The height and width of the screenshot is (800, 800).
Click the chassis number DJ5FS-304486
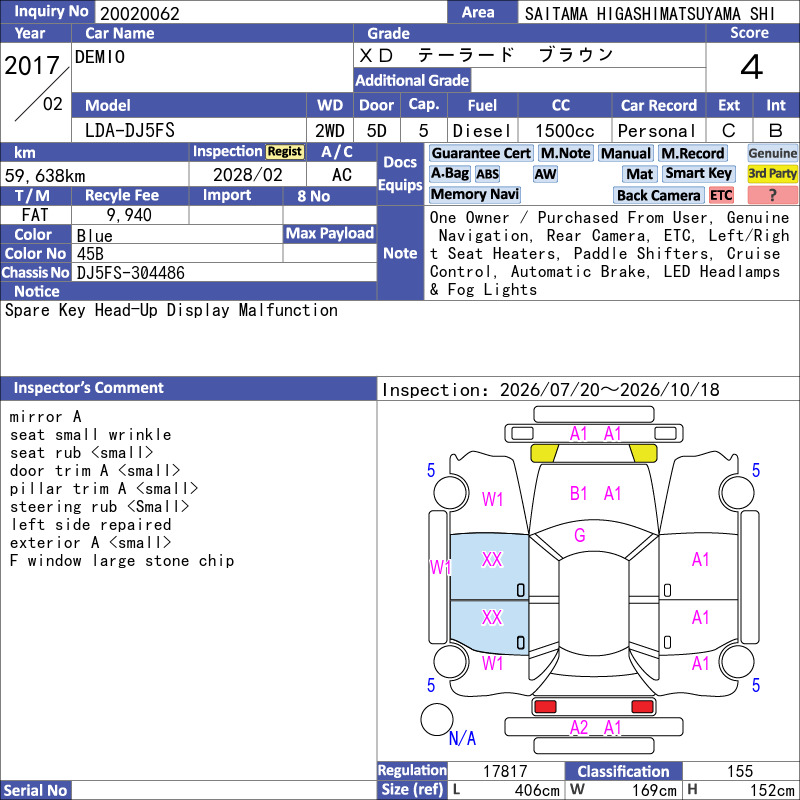131,273
